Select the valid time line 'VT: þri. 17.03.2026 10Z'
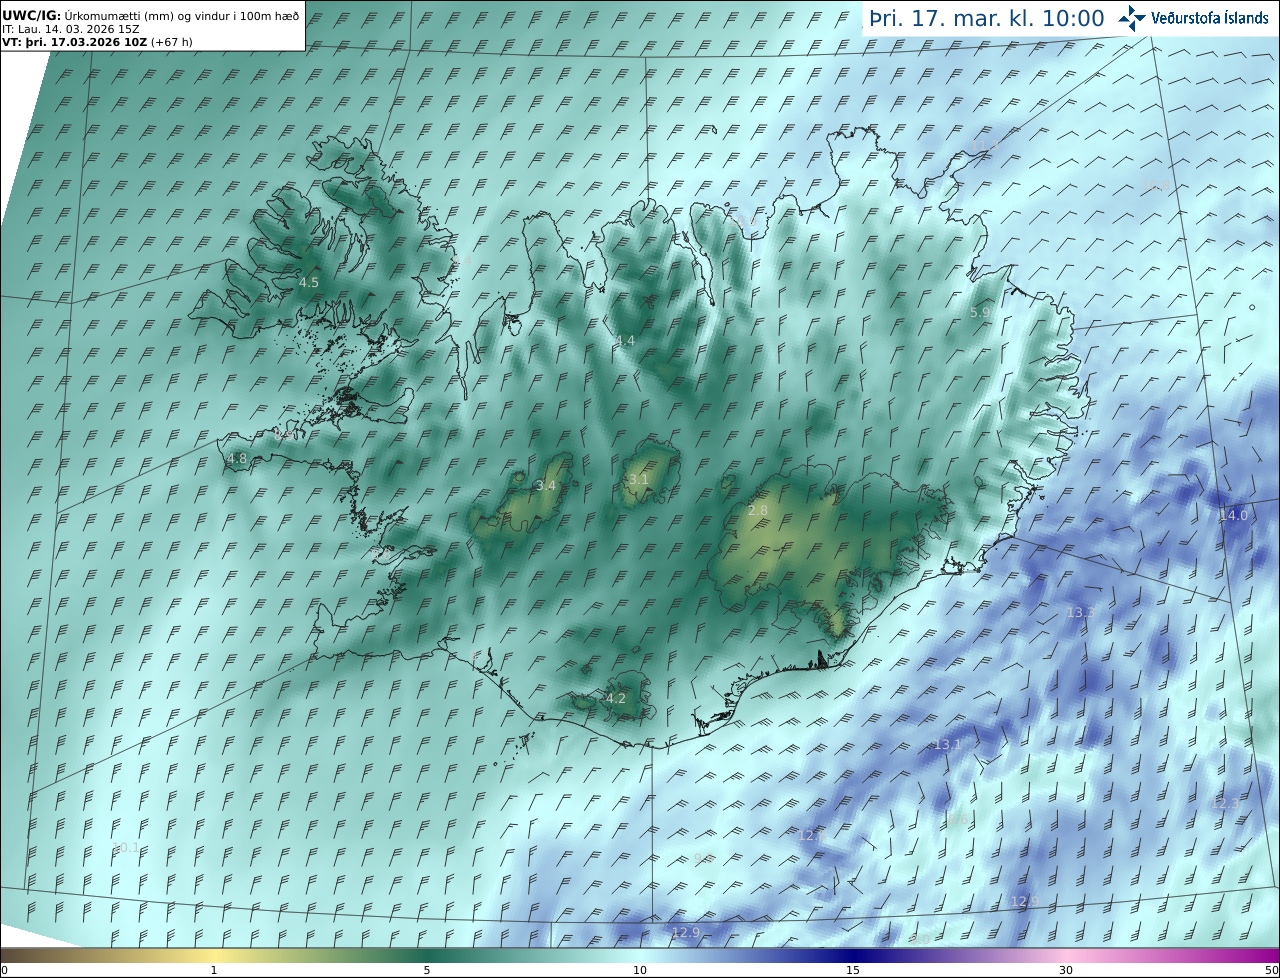Screen dimensions: 1280x978 click(x=98, y=43)
